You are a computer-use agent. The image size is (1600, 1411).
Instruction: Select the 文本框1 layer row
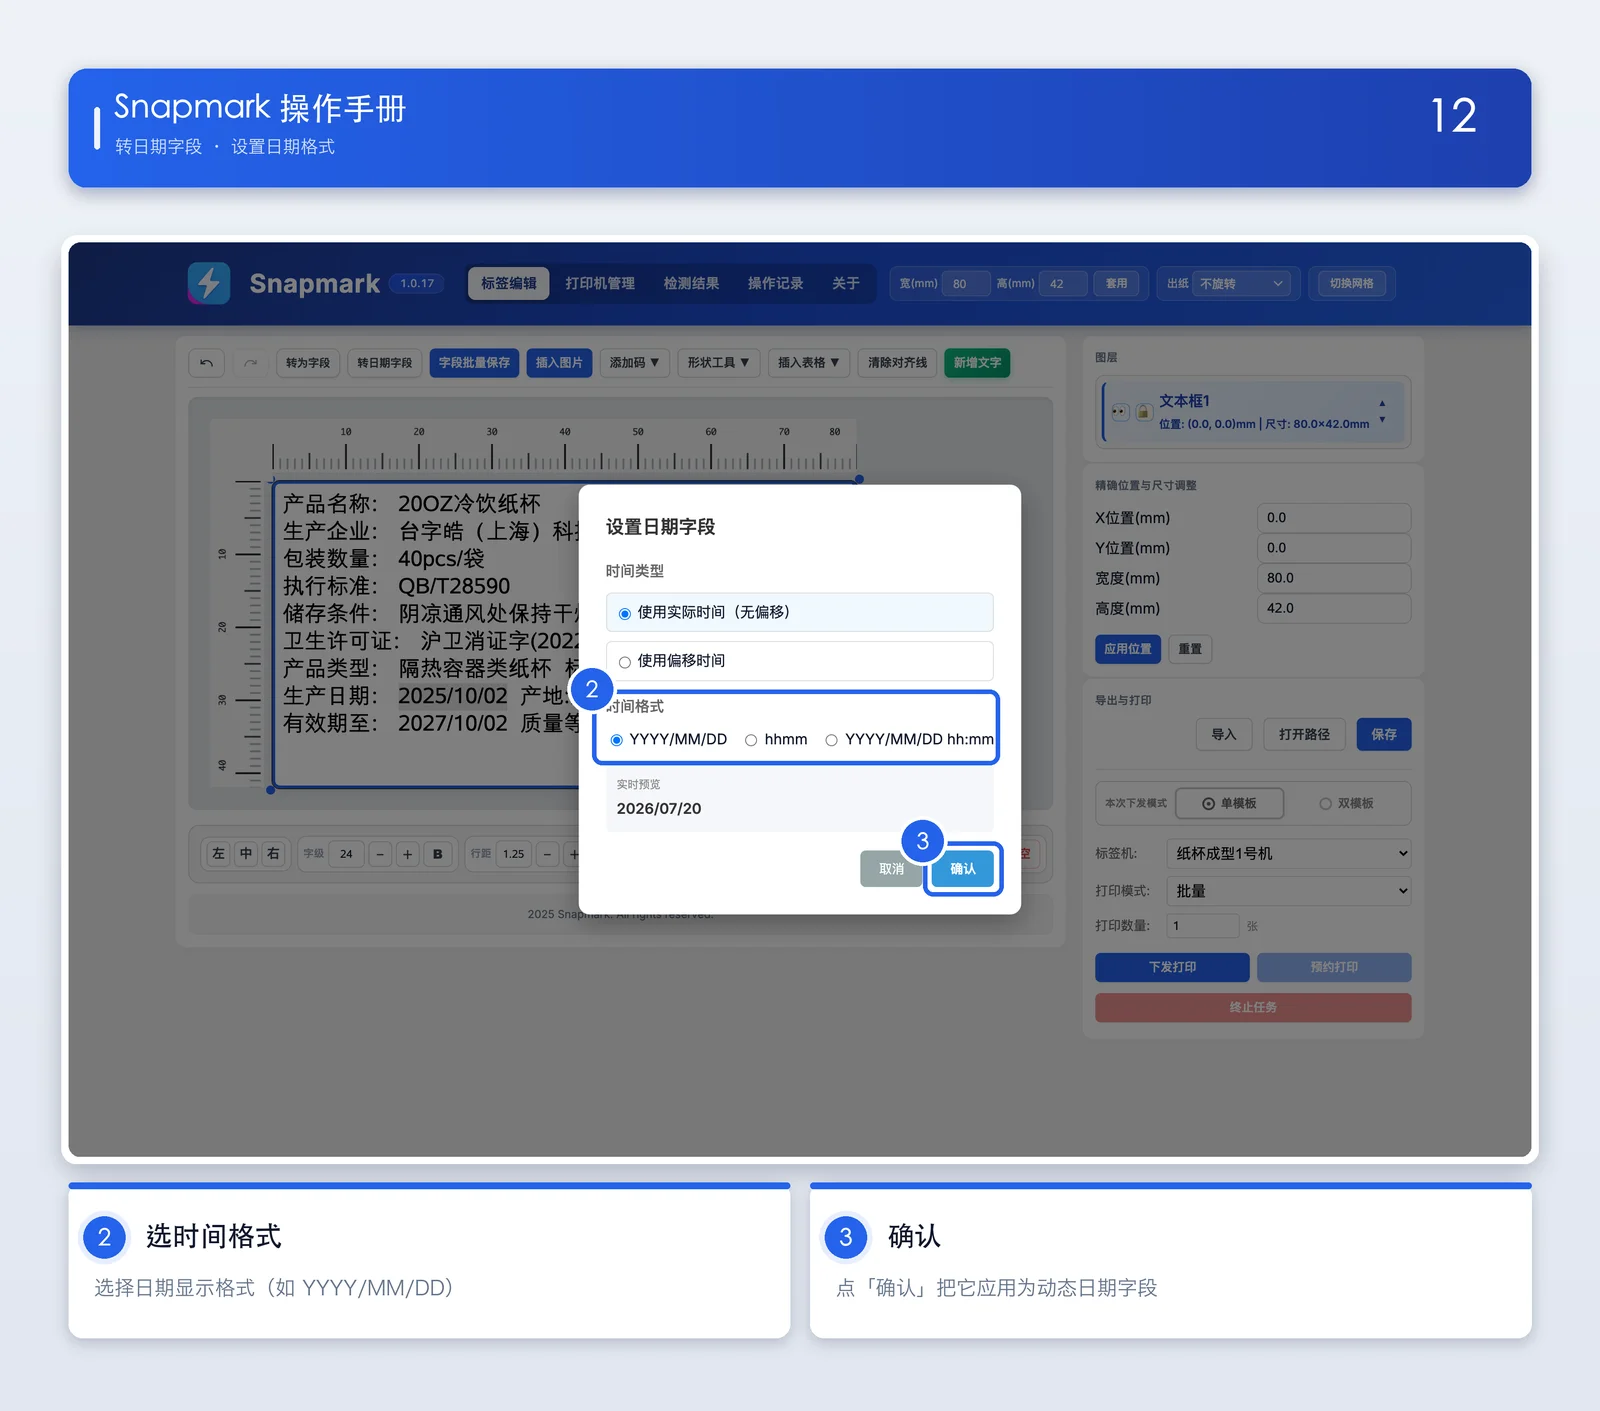1254,412
